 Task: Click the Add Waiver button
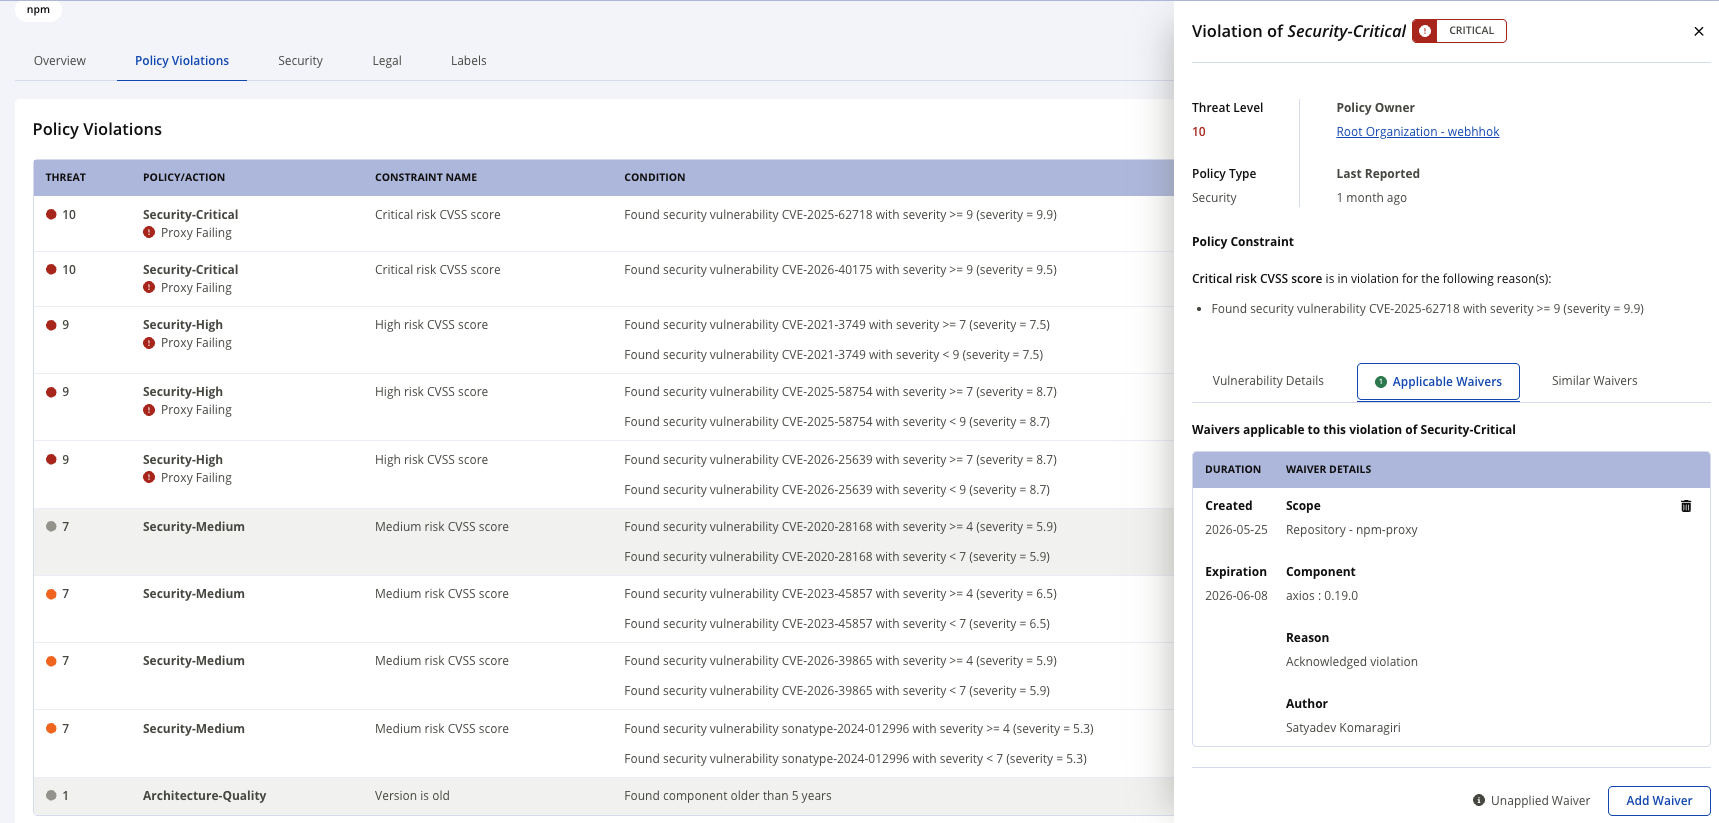(x=1659, y=801)
